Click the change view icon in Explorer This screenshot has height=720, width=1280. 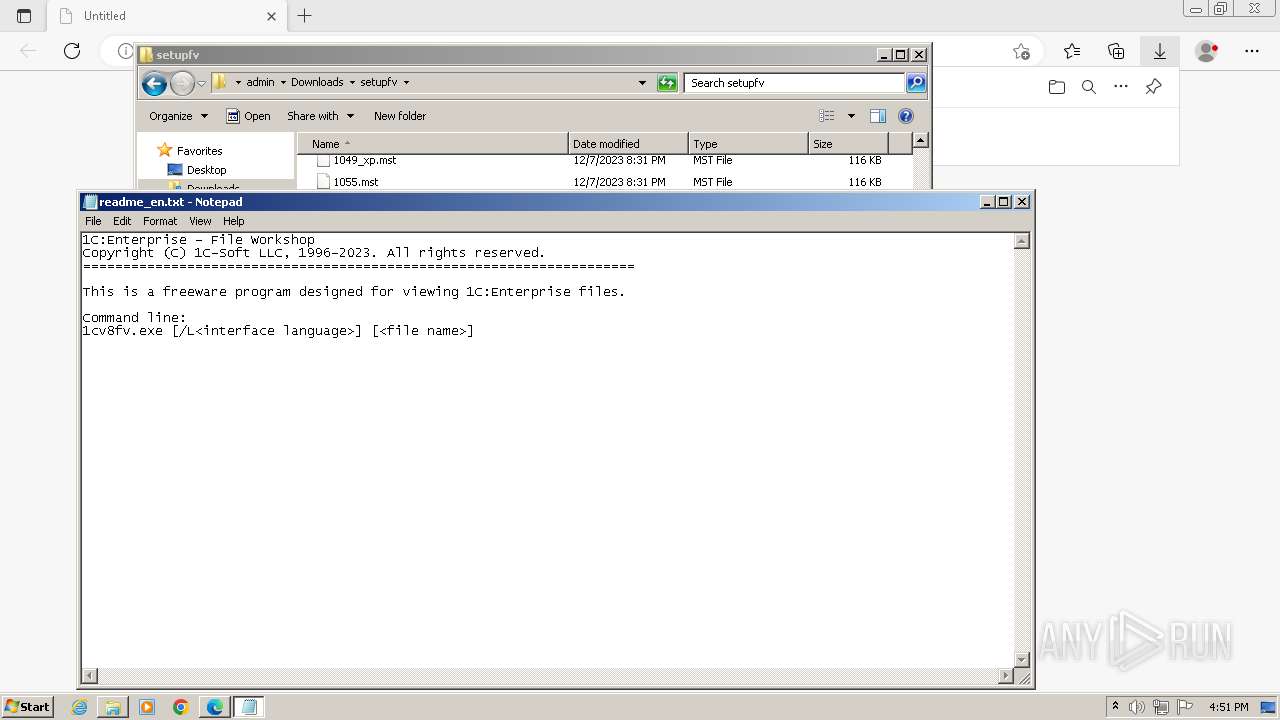826,116
